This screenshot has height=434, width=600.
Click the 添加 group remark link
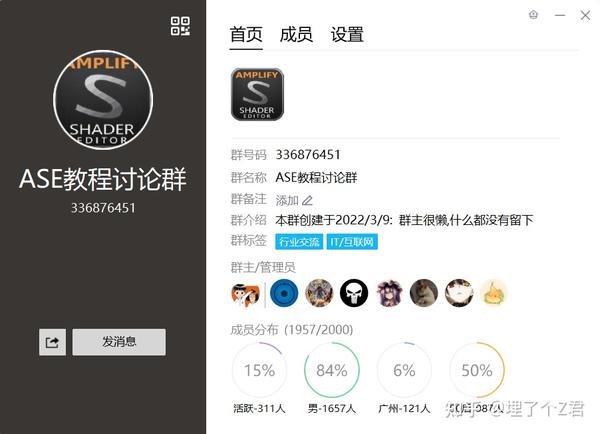(287, 200)
